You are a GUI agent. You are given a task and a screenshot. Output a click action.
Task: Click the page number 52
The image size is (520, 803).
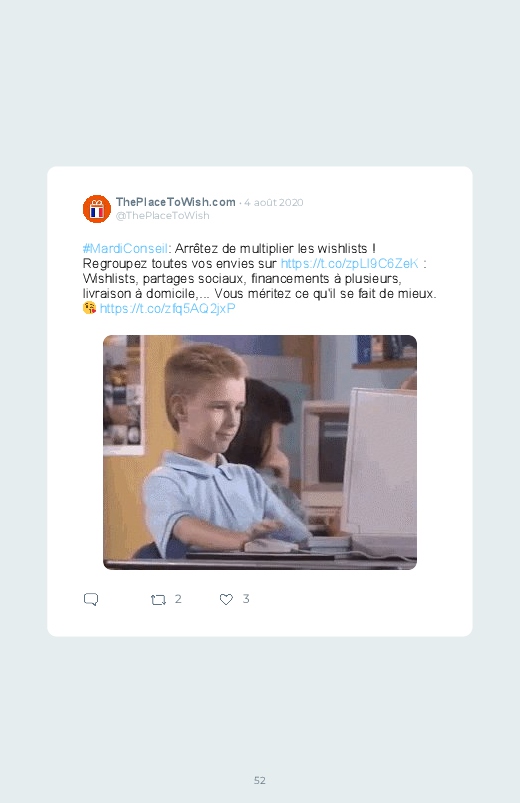(x=260, y=780)
